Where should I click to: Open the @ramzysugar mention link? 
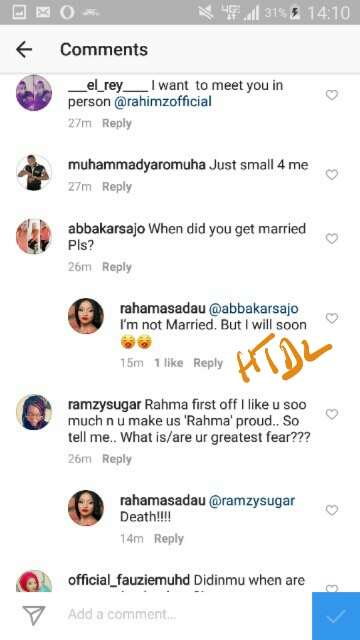pos(252,501)
